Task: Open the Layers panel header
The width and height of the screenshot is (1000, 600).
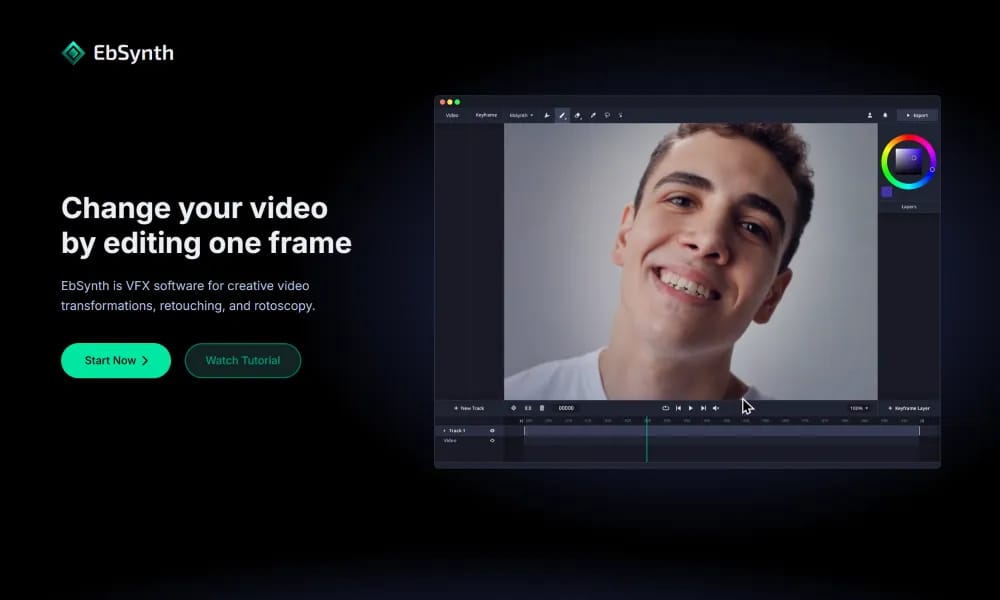Action: click(x=909, y=207)
